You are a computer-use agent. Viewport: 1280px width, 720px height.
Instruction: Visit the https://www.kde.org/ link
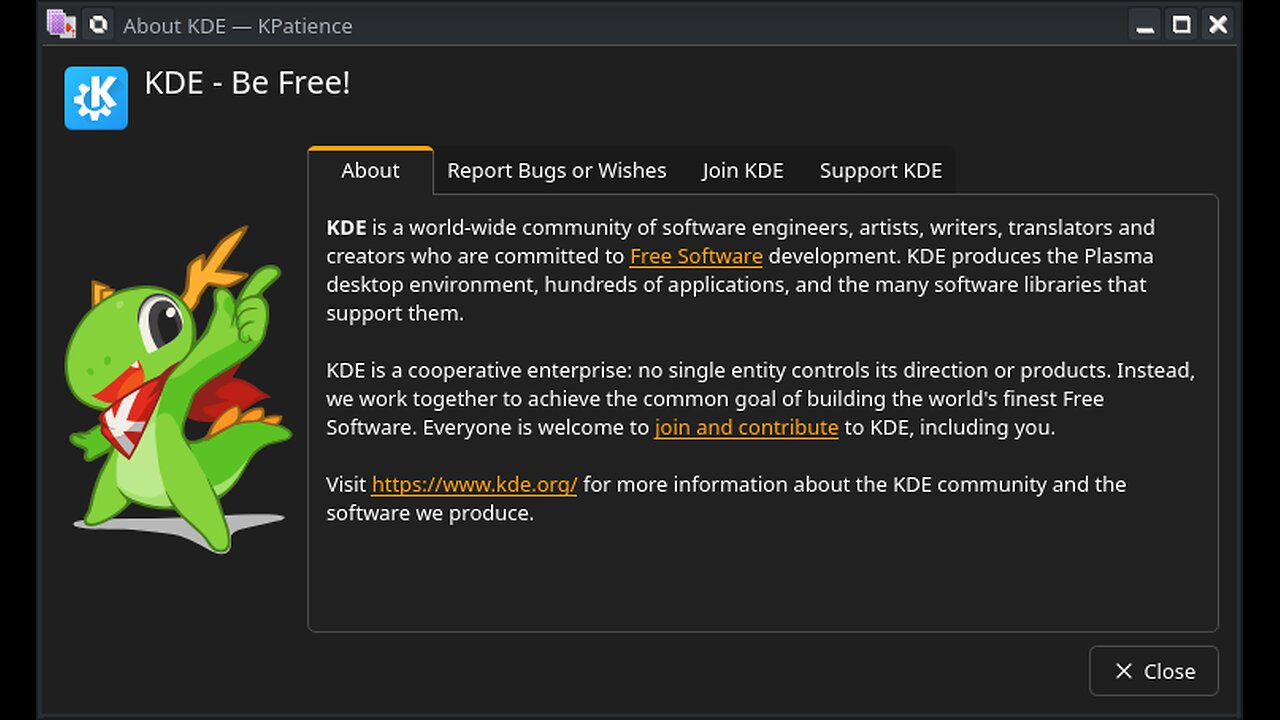click(x=474, y=485)
